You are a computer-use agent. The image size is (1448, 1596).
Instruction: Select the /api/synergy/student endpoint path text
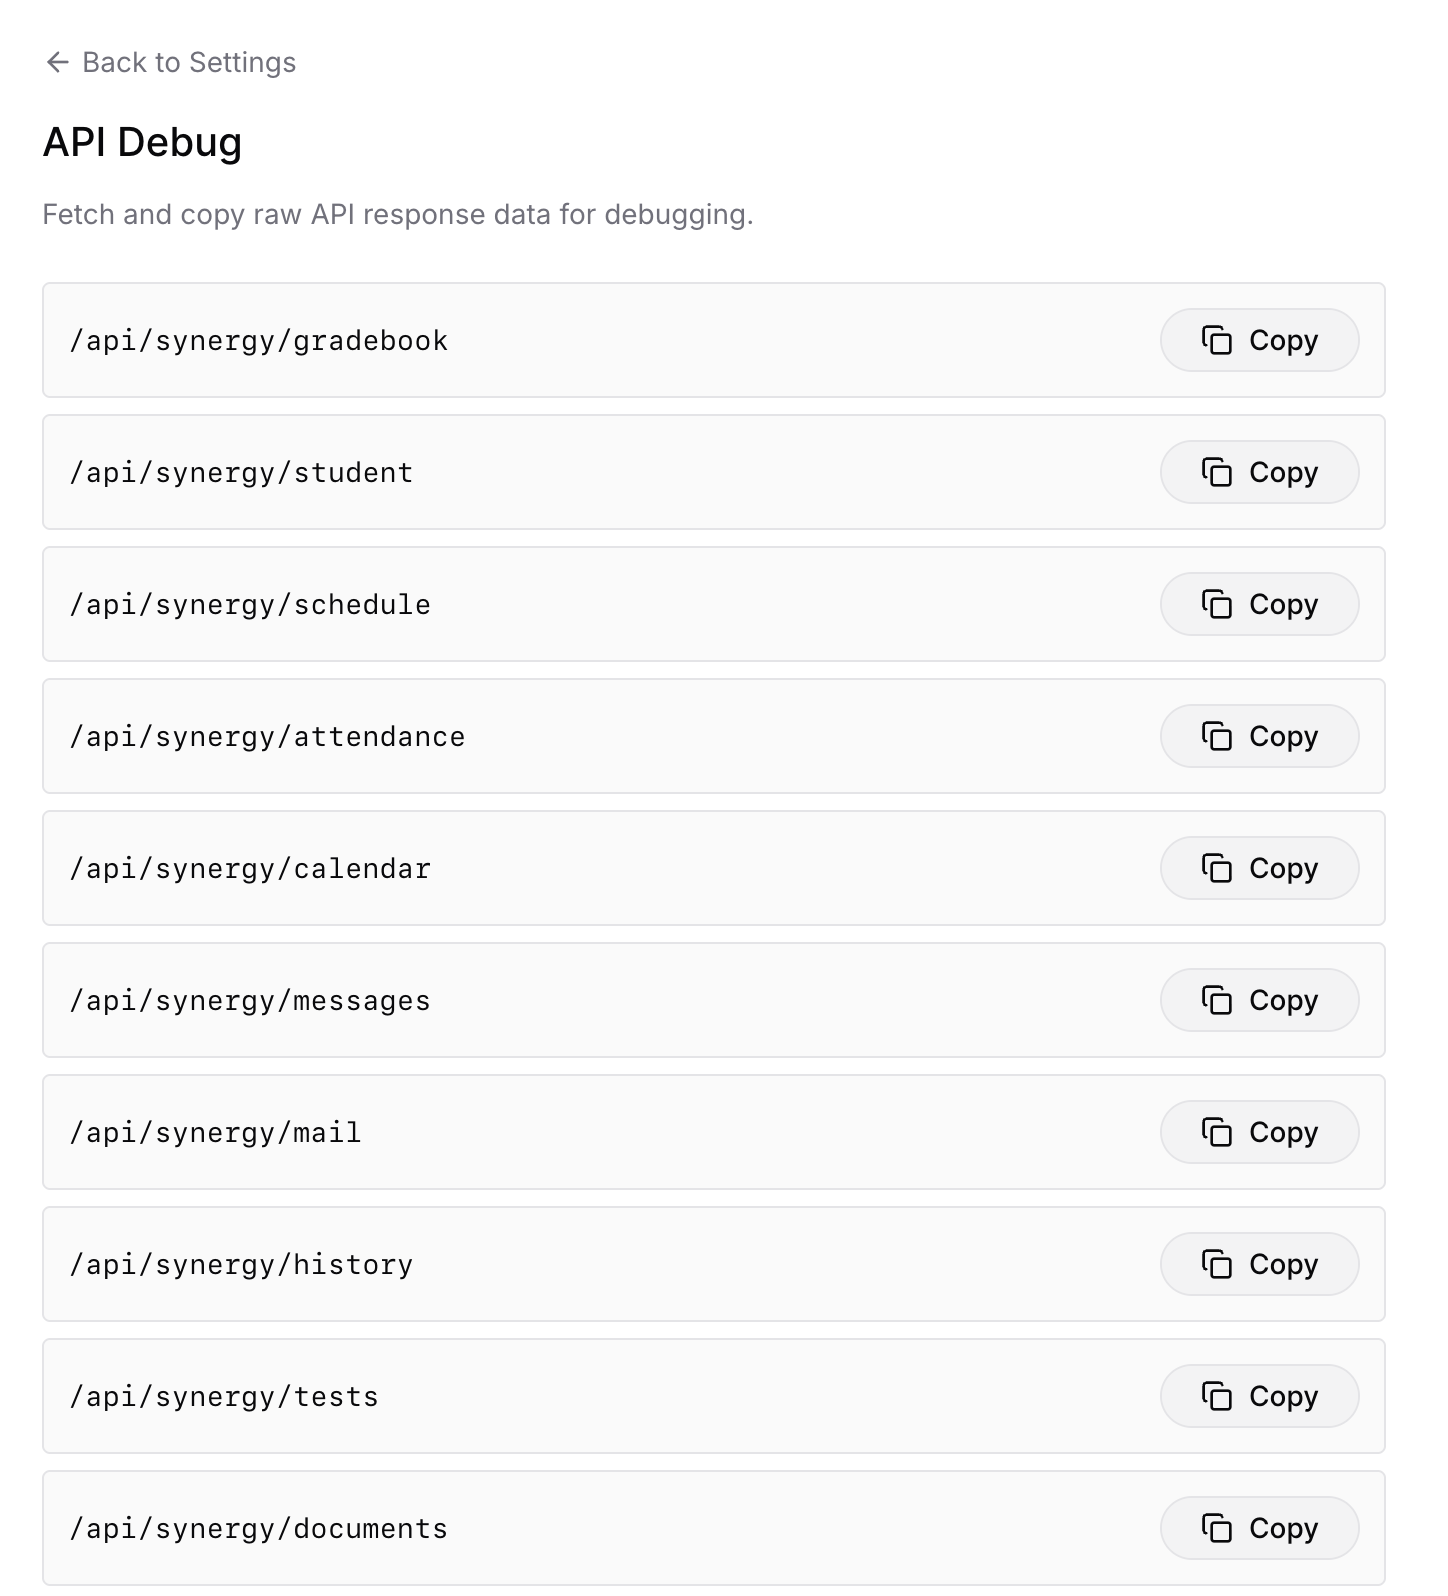click(241, 472)
